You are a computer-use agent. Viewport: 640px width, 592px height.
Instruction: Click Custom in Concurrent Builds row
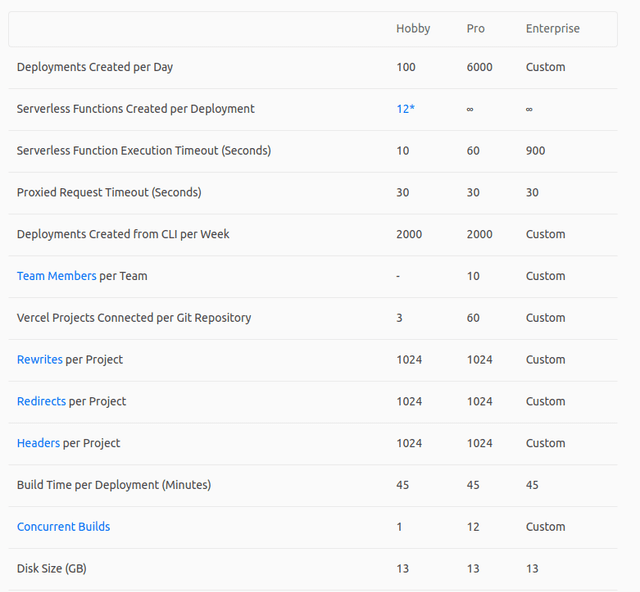coord(545,527)
